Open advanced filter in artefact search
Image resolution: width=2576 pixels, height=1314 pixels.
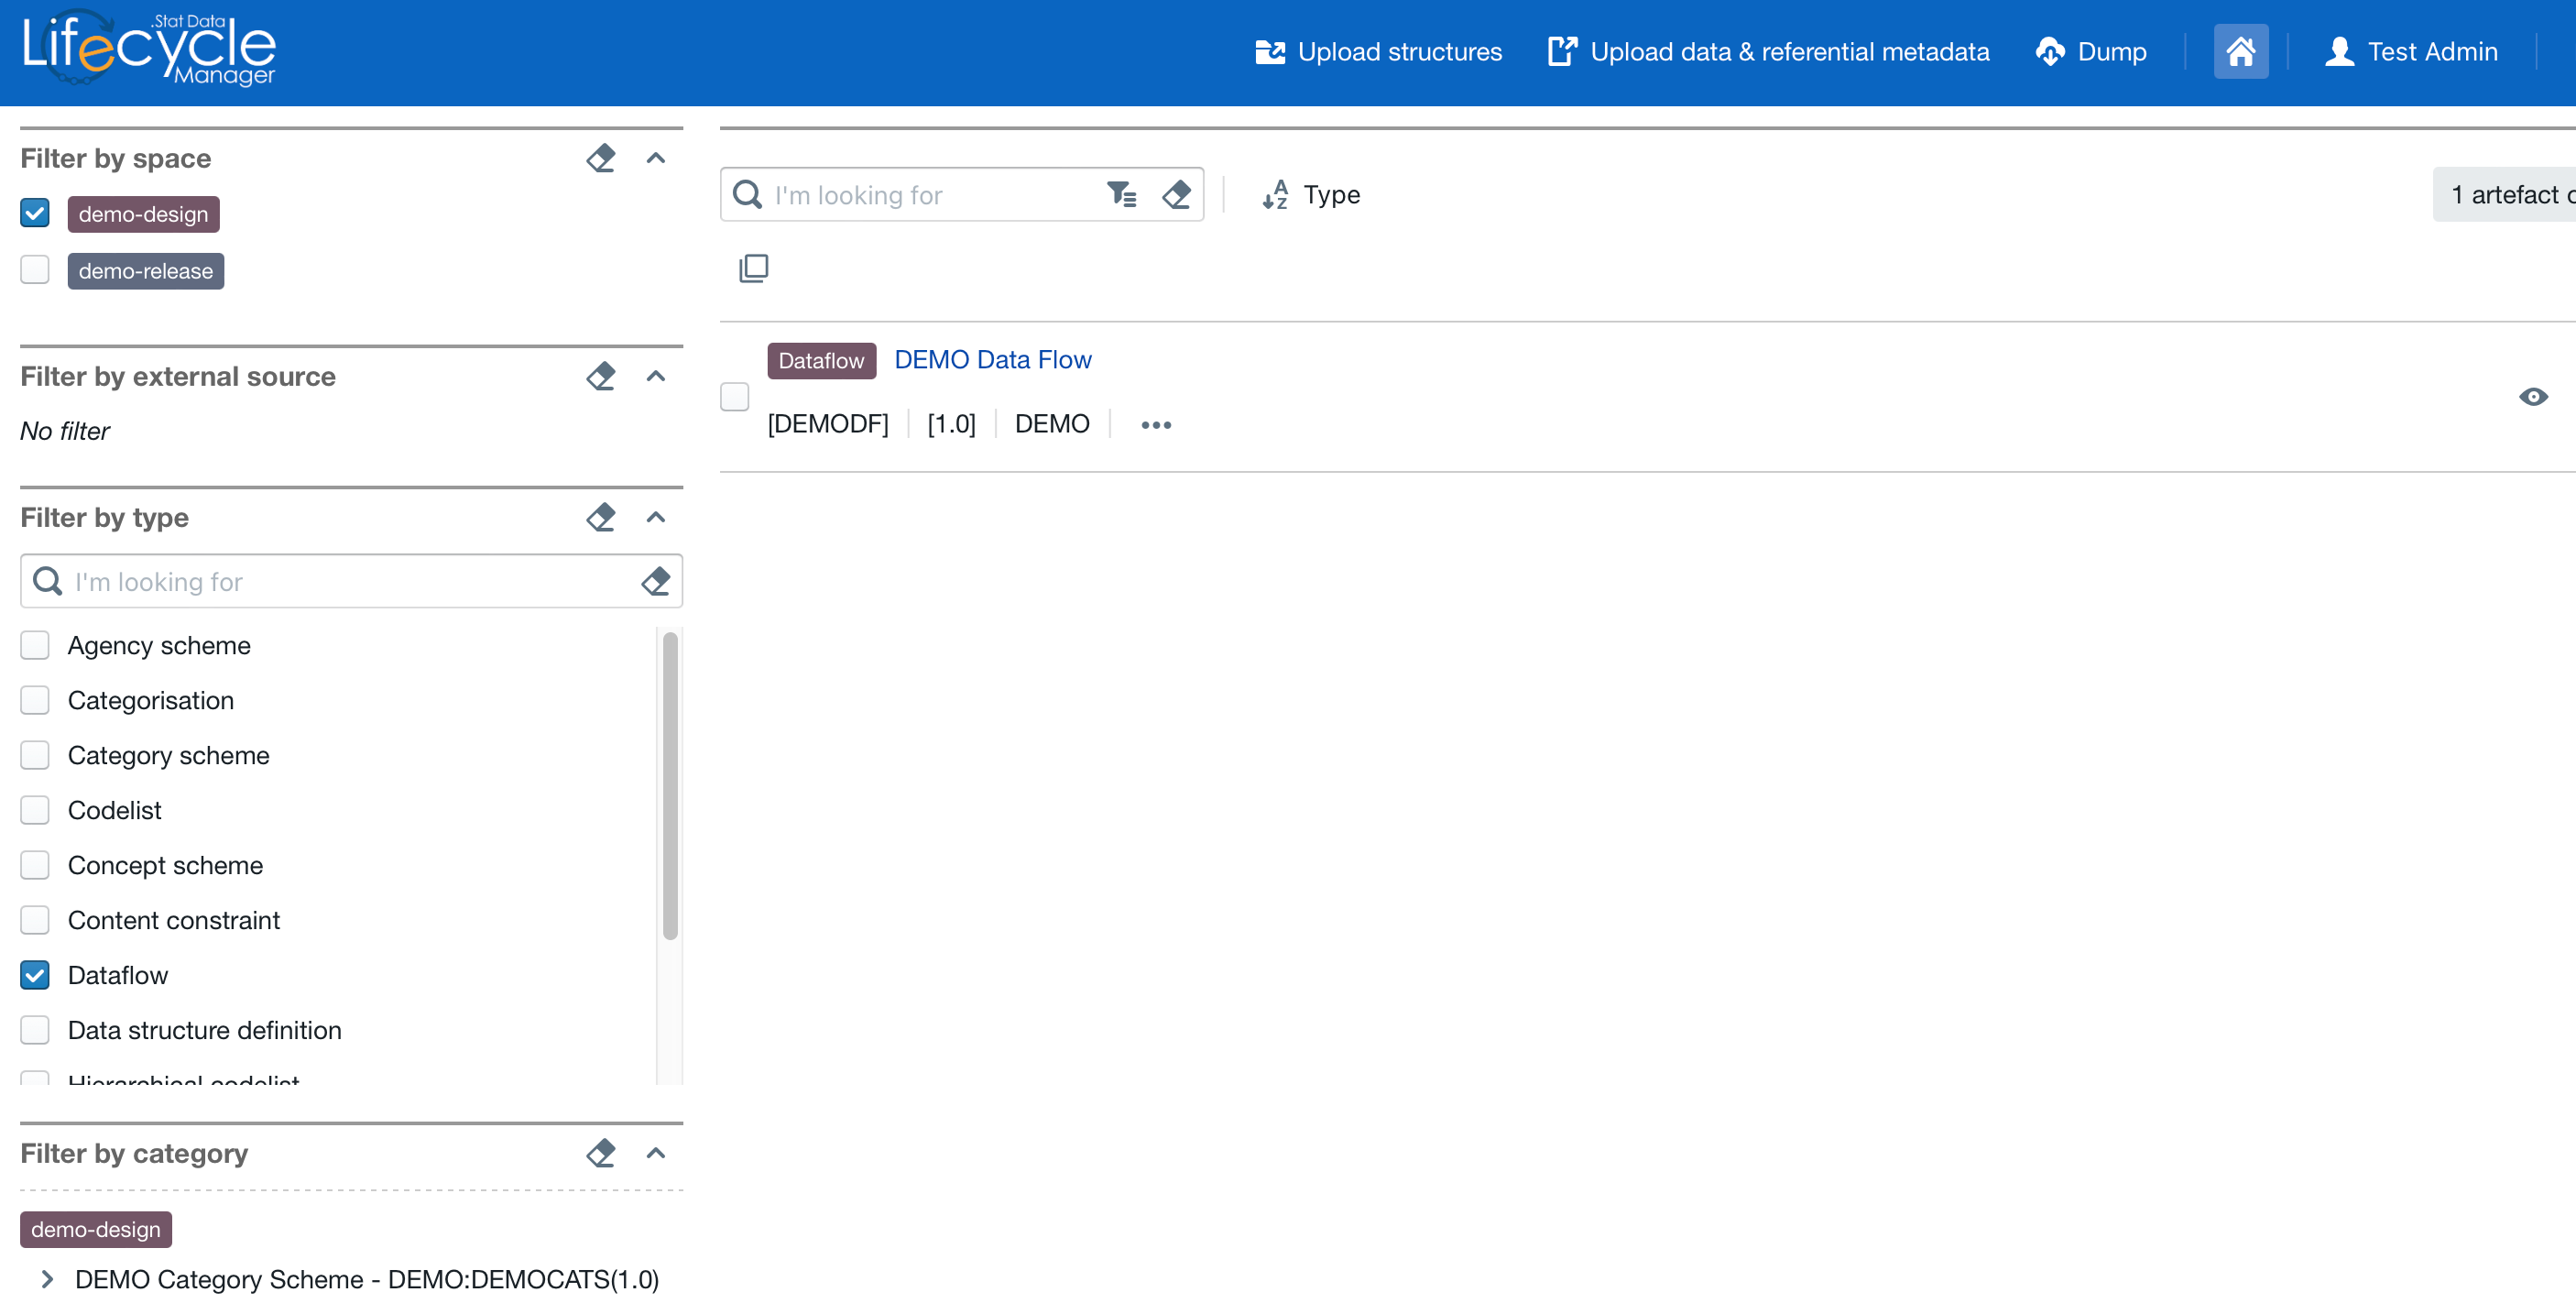click(x=1121, y=194)
